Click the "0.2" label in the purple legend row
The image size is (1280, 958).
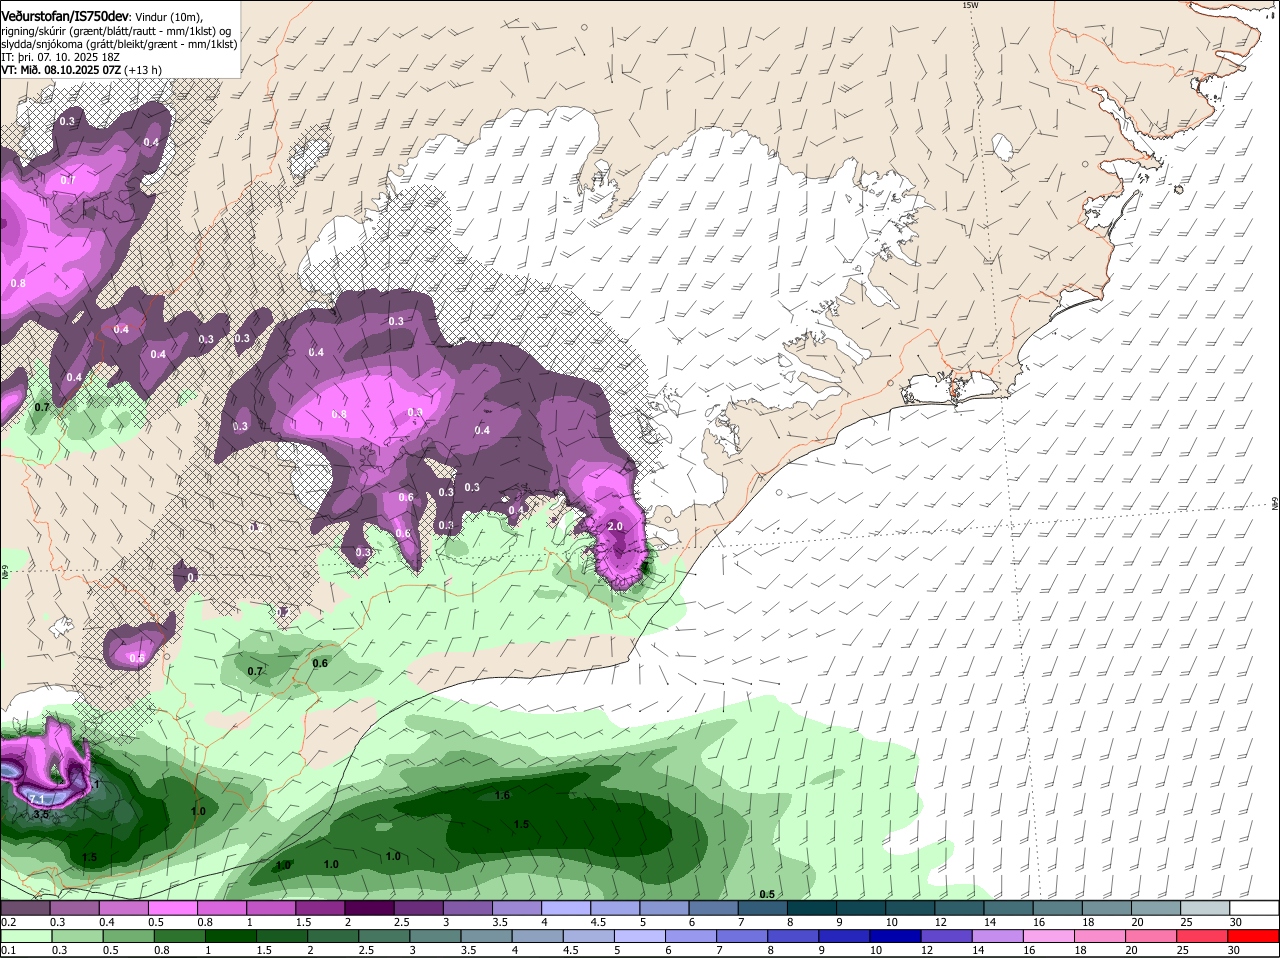tap(9, 922)
